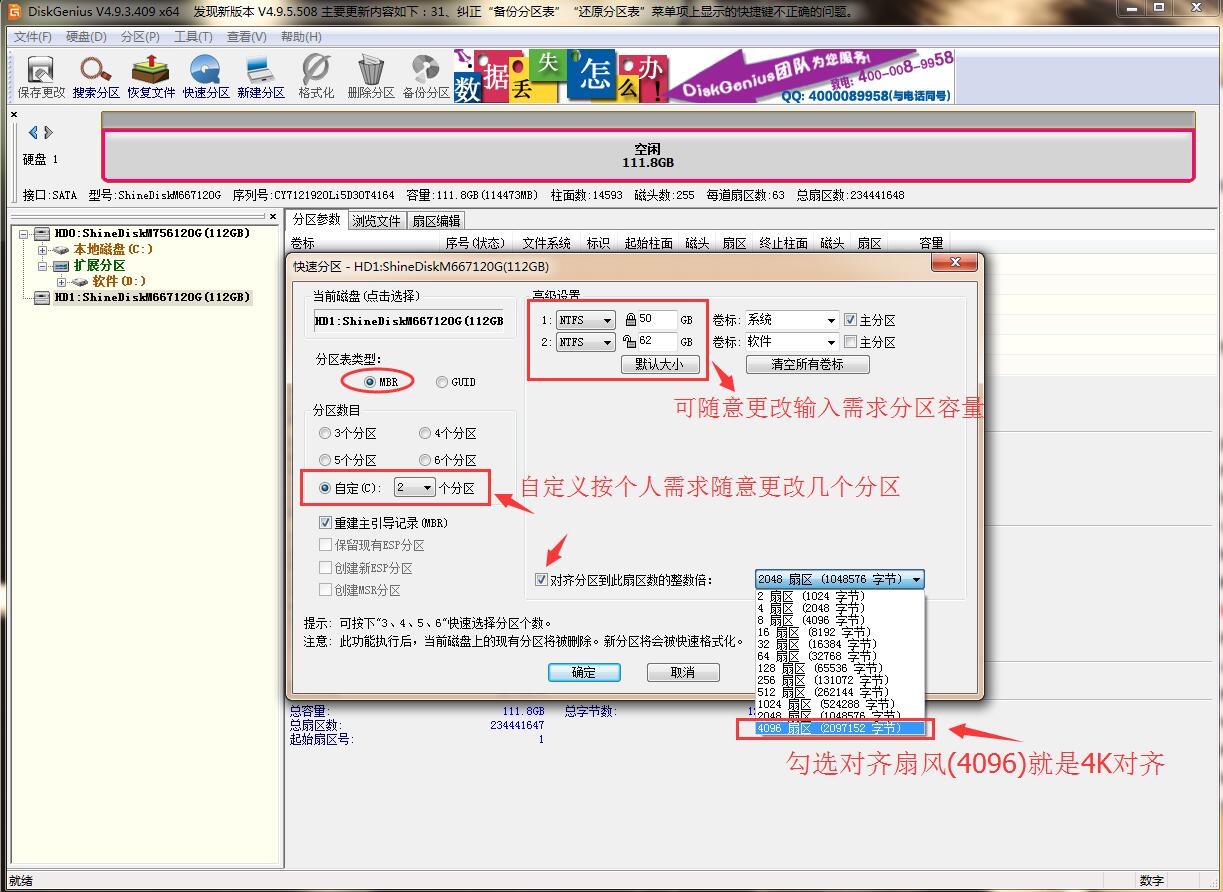Click the current disk HD1:ShineDiskM667120G selector
1223x892 pixels.
click(x=409, y=321)
